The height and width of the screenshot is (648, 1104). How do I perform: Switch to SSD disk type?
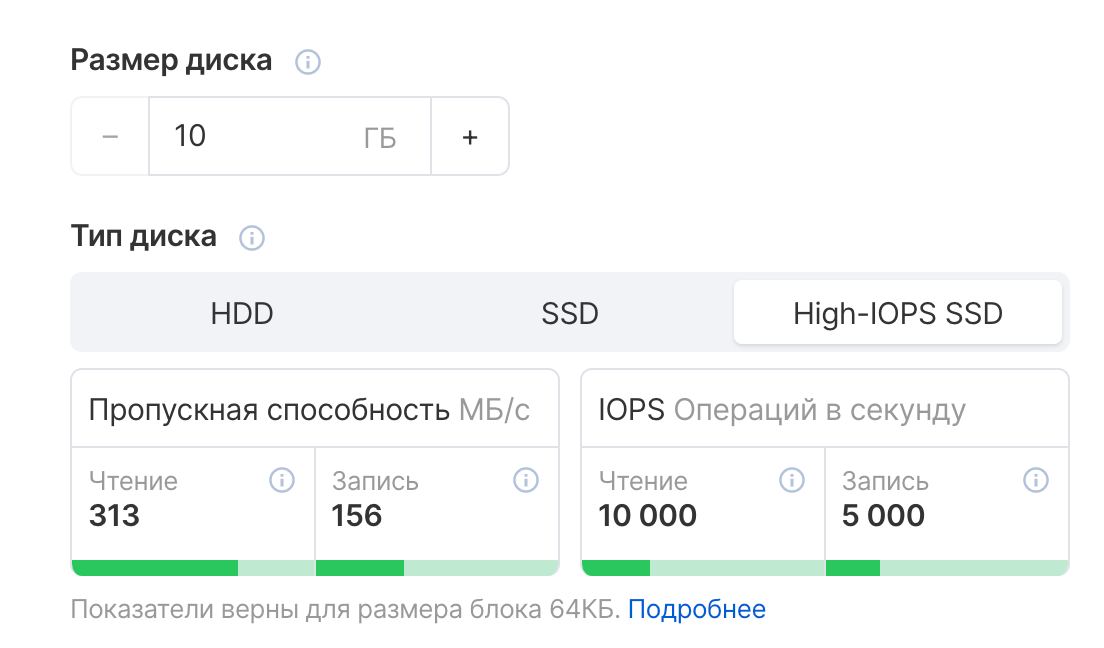[570, 314]
